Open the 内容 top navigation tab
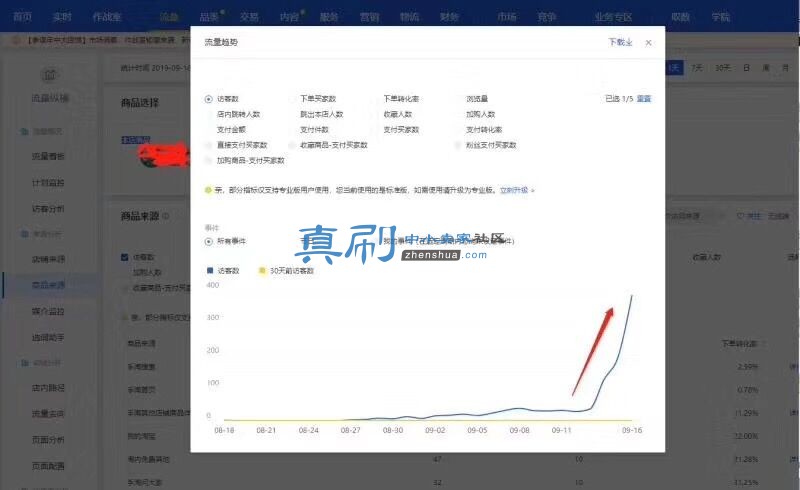The image size is (800, 490). 289,17
